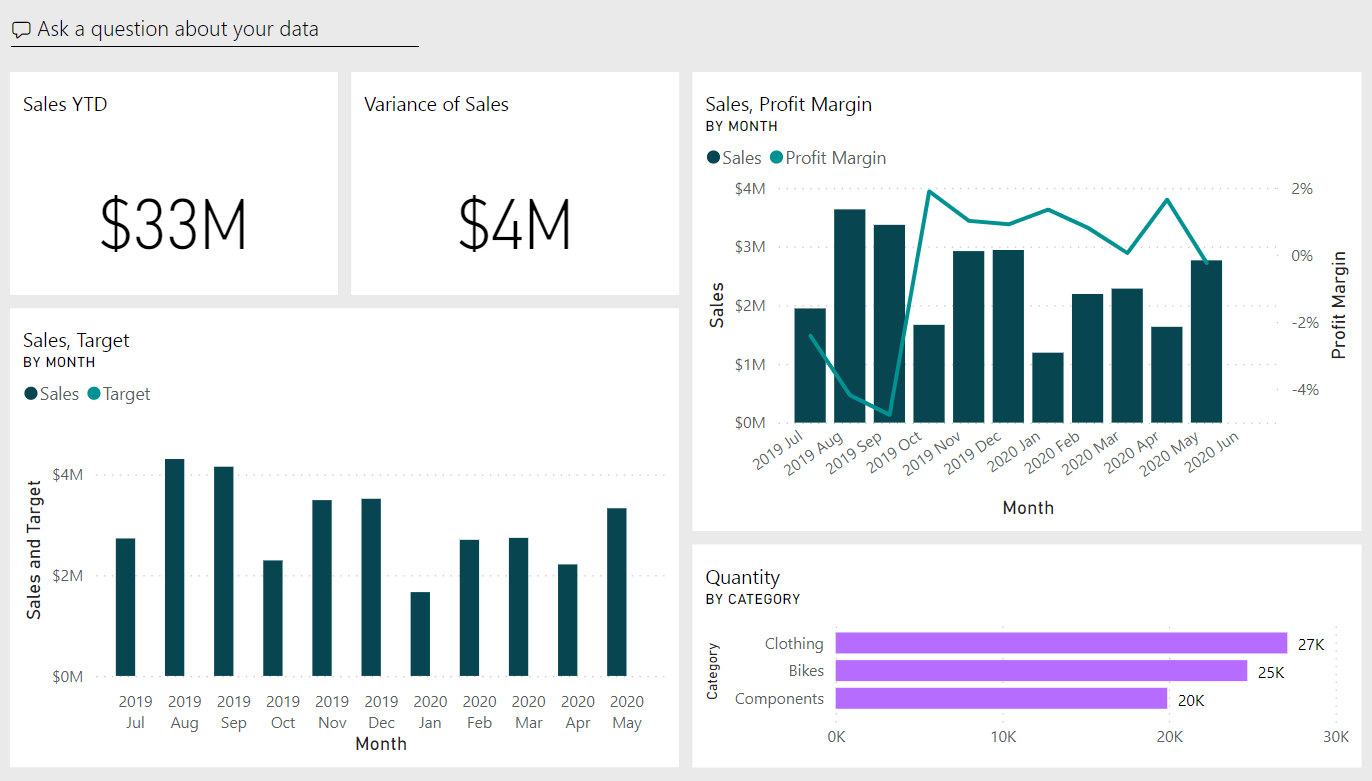The width and height of the screenshot is (1372, 781).
Task: Select the 2020 Feb bar in Profit Margin chart
Action: tap(1087, 358)
